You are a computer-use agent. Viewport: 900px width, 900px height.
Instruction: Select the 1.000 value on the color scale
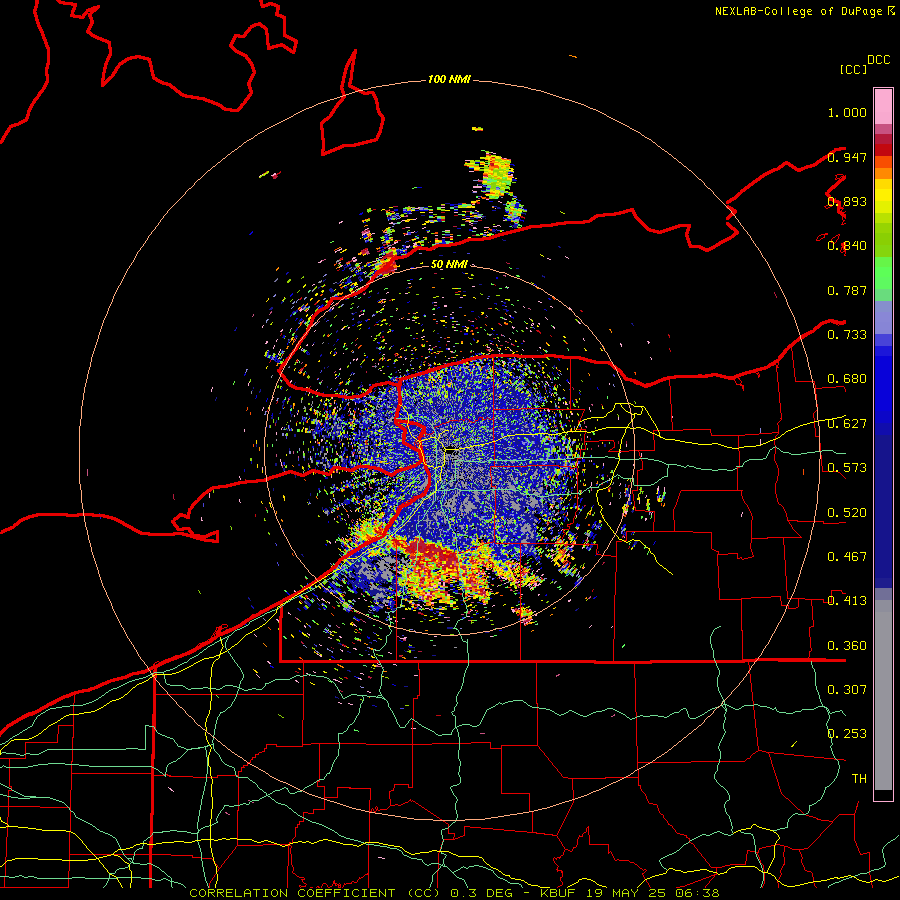coord(847,112)
